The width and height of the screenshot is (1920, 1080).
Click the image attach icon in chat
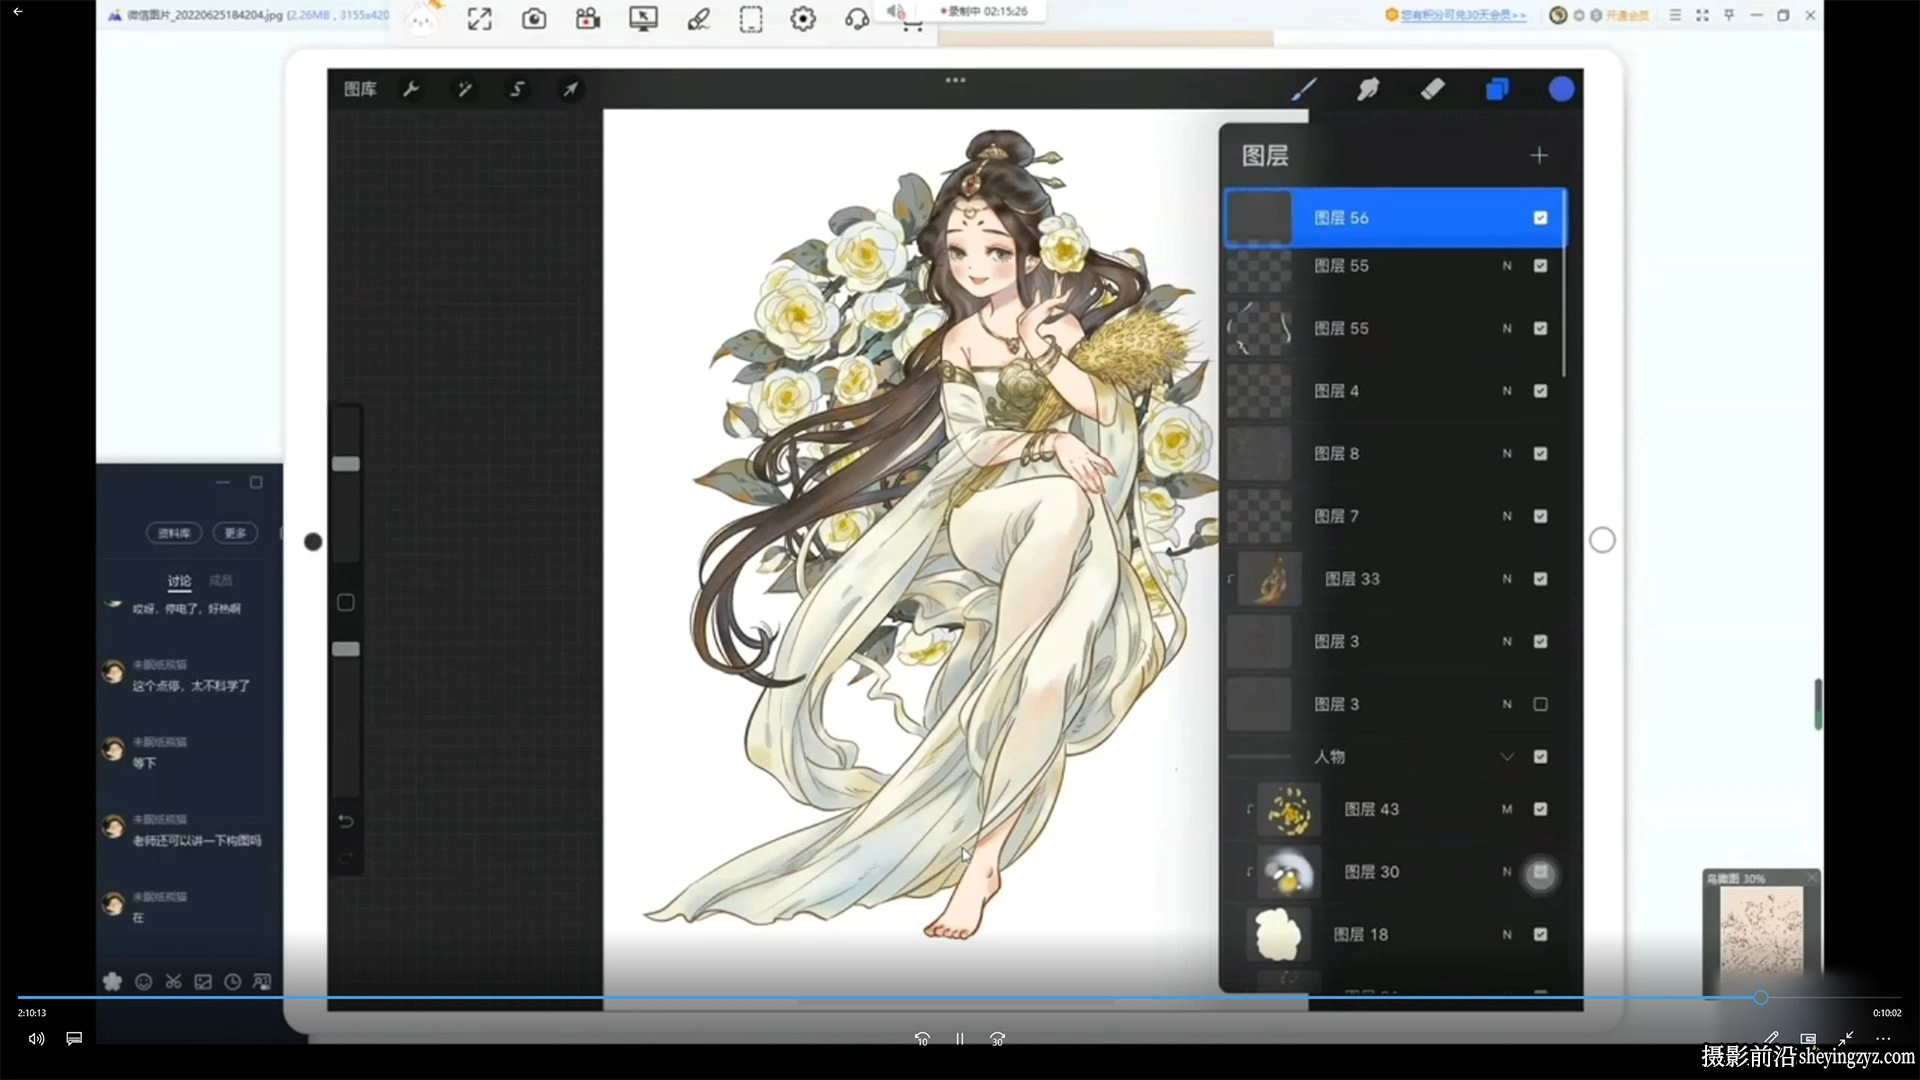pyautogui.click(x=203, y=982)
